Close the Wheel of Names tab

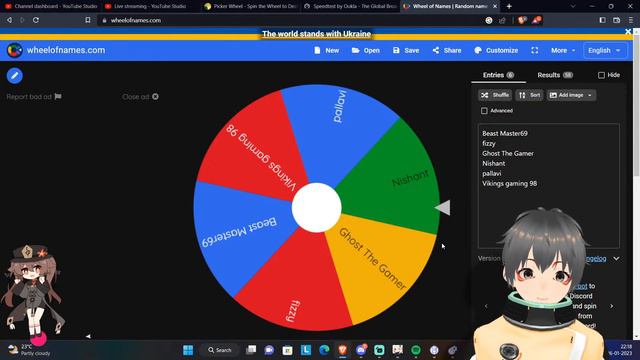tap(495, 6)
